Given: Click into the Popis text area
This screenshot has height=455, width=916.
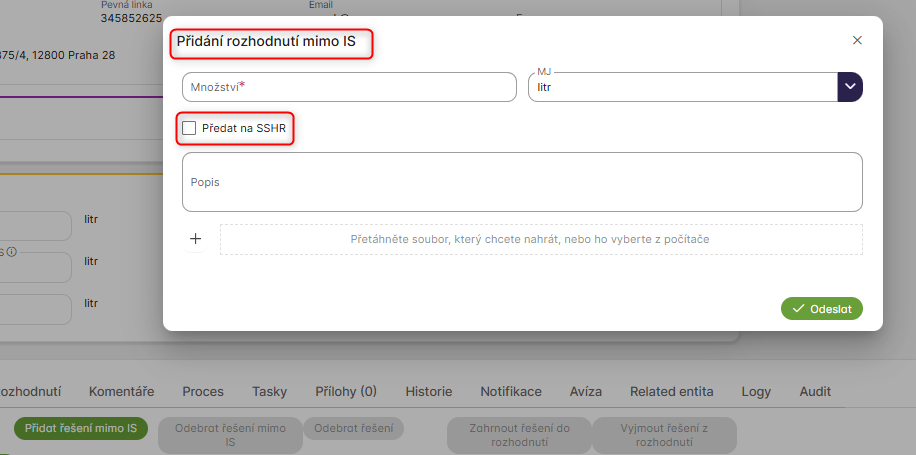Looking at the screenshot, I should coord(521,182).
